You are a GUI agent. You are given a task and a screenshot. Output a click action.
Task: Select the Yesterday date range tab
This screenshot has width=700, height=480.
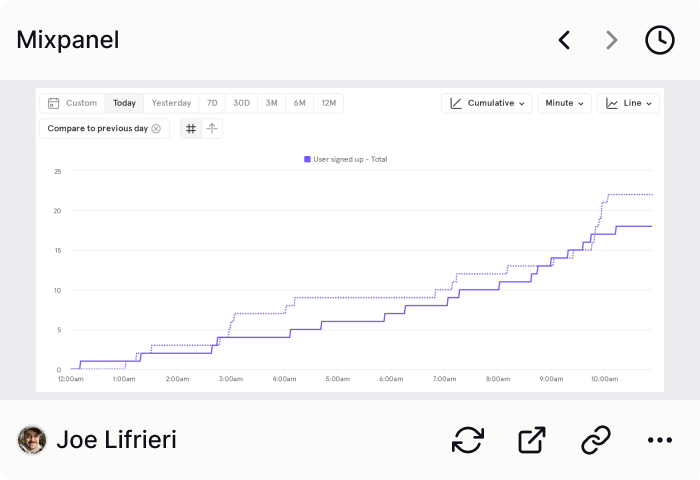tap(171, 103)
